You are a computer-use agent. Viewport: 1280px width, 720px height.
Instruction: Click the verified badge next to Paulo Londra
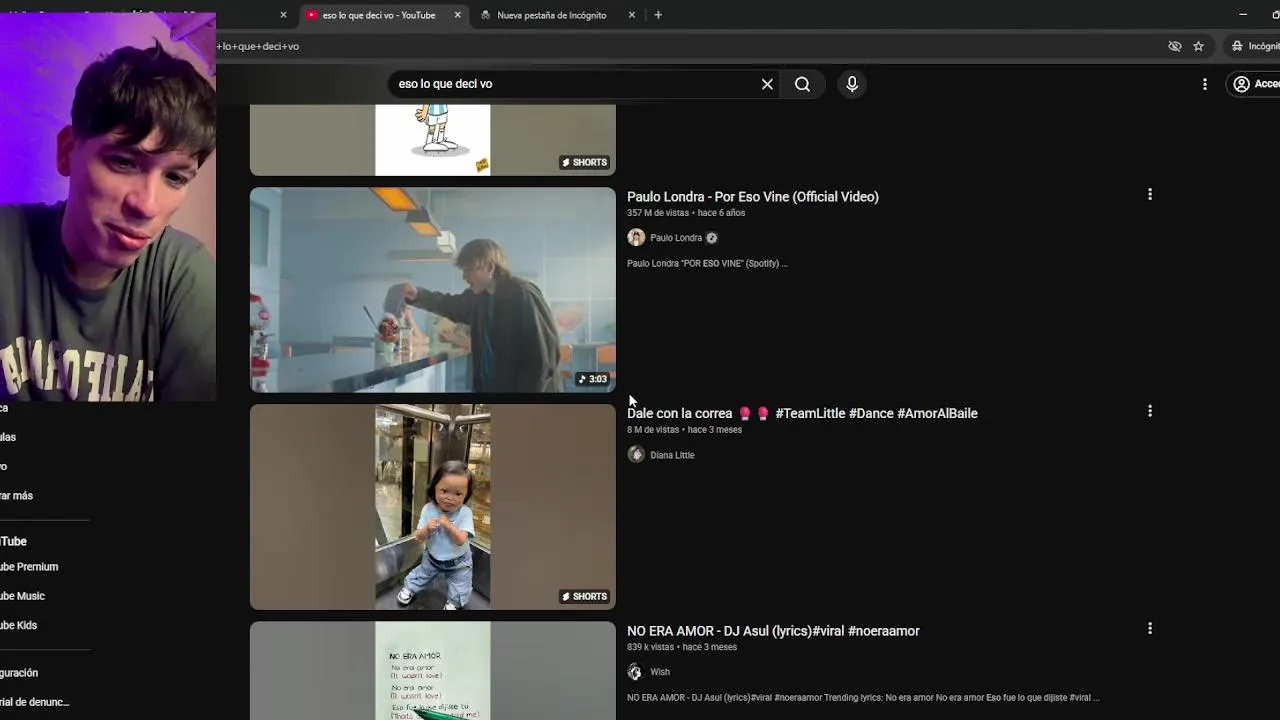click(712, 238)
